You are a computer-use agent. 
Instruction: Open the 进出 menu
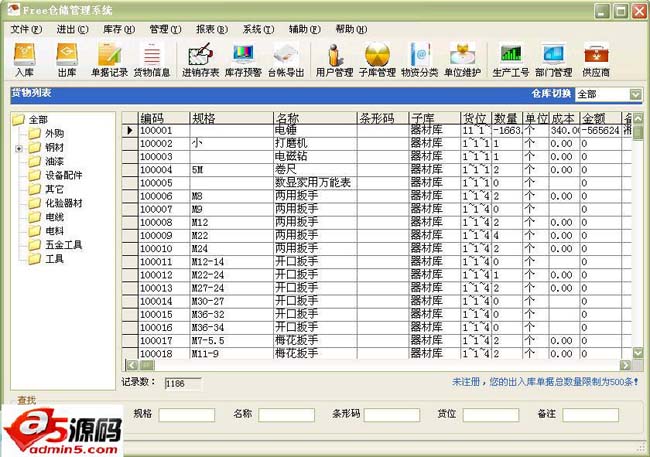tap(73, 29)
